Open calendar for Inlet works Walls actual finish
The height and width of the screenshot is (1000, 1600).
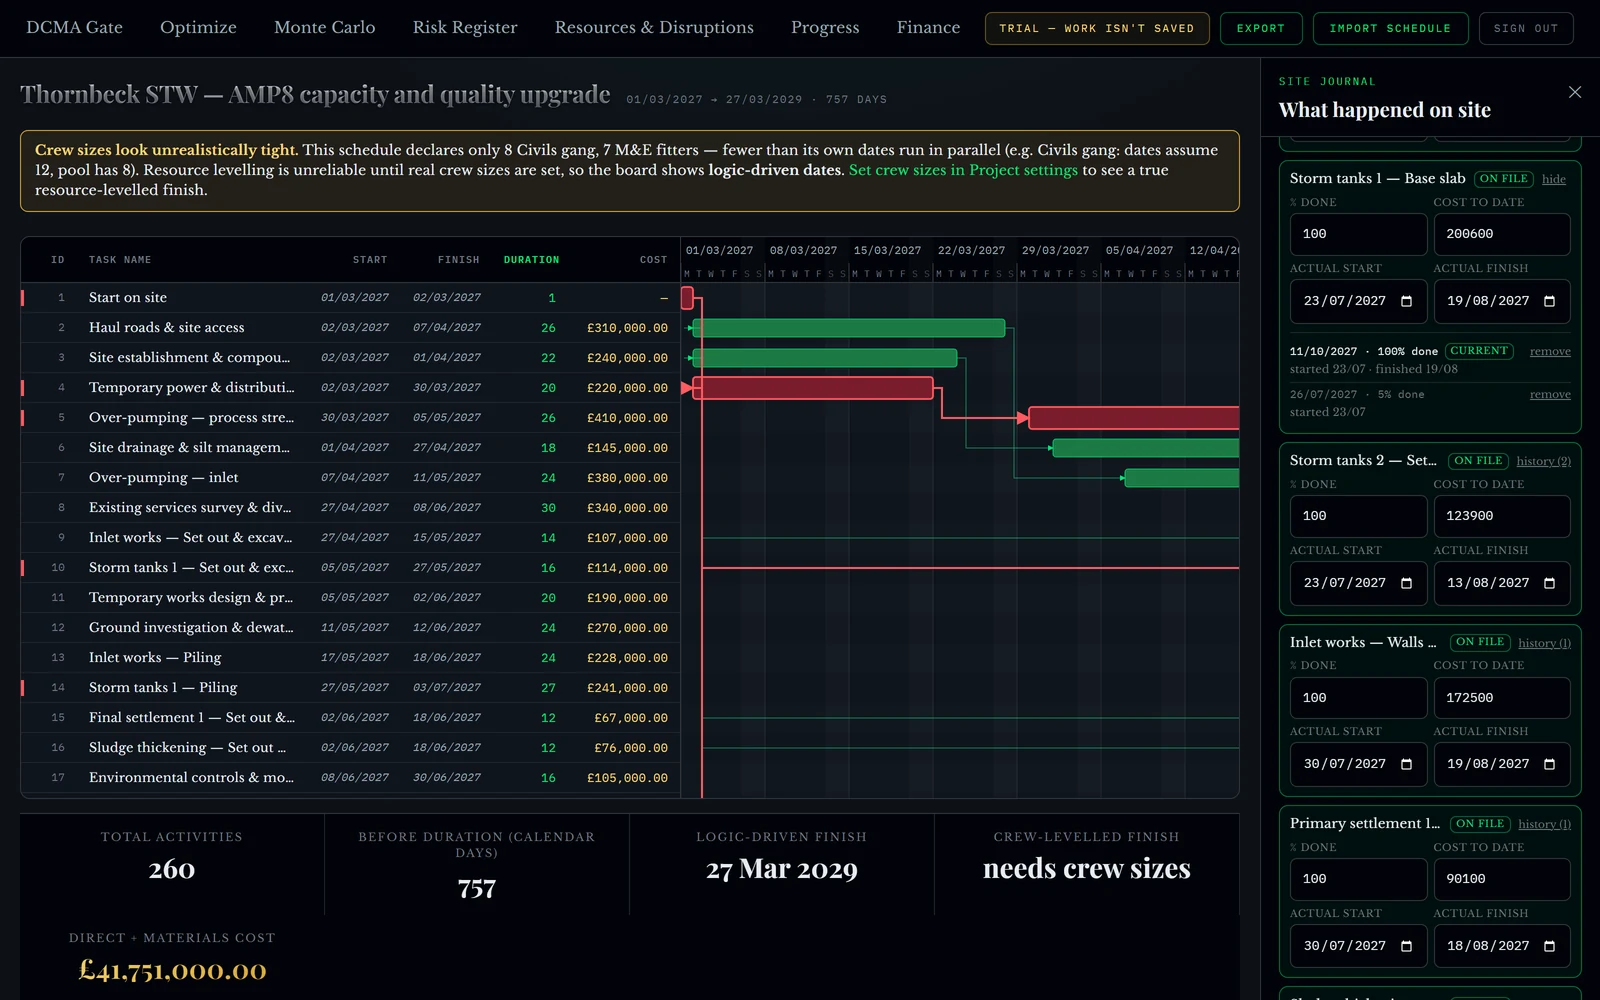1549,764
